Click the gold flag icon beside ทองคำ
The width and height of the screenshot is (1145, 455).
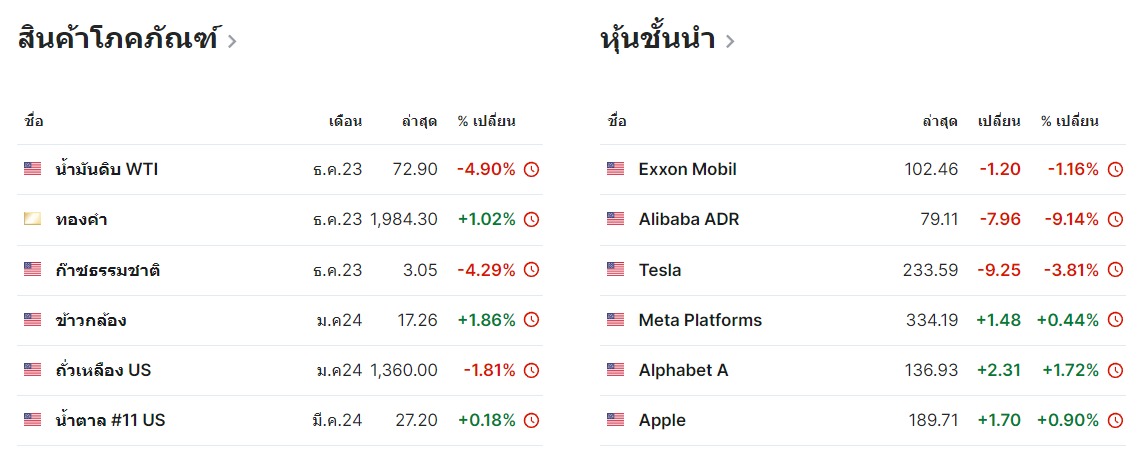point(33,220)
